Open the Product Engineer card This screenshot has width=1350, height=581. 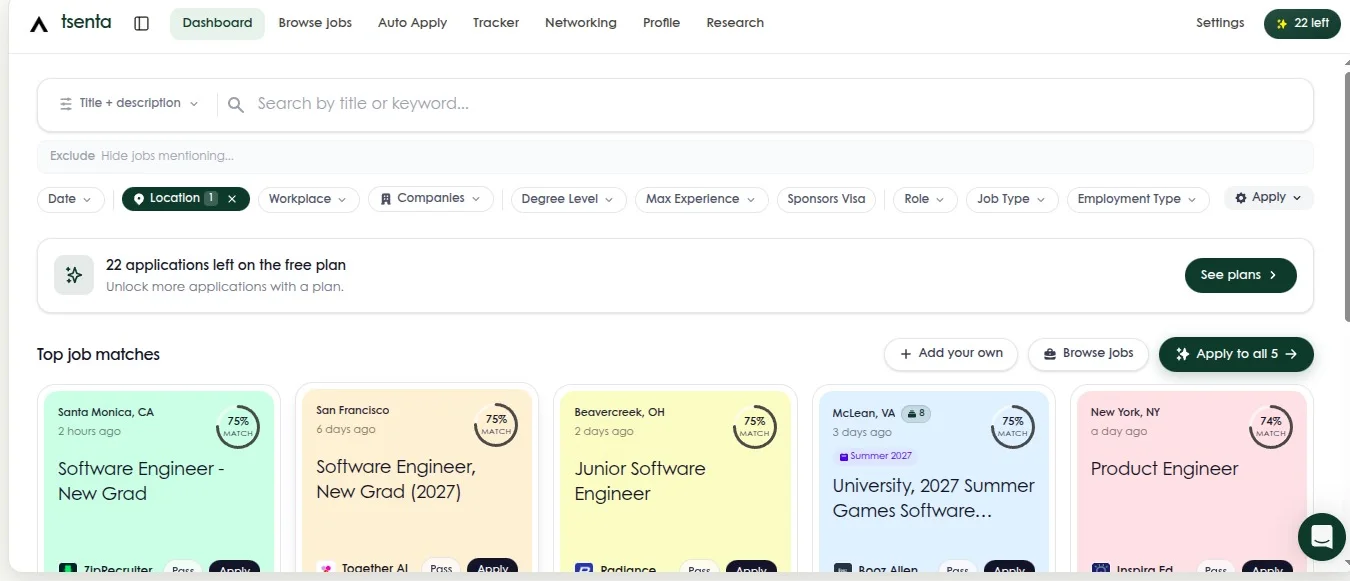tap(1191, 481)
